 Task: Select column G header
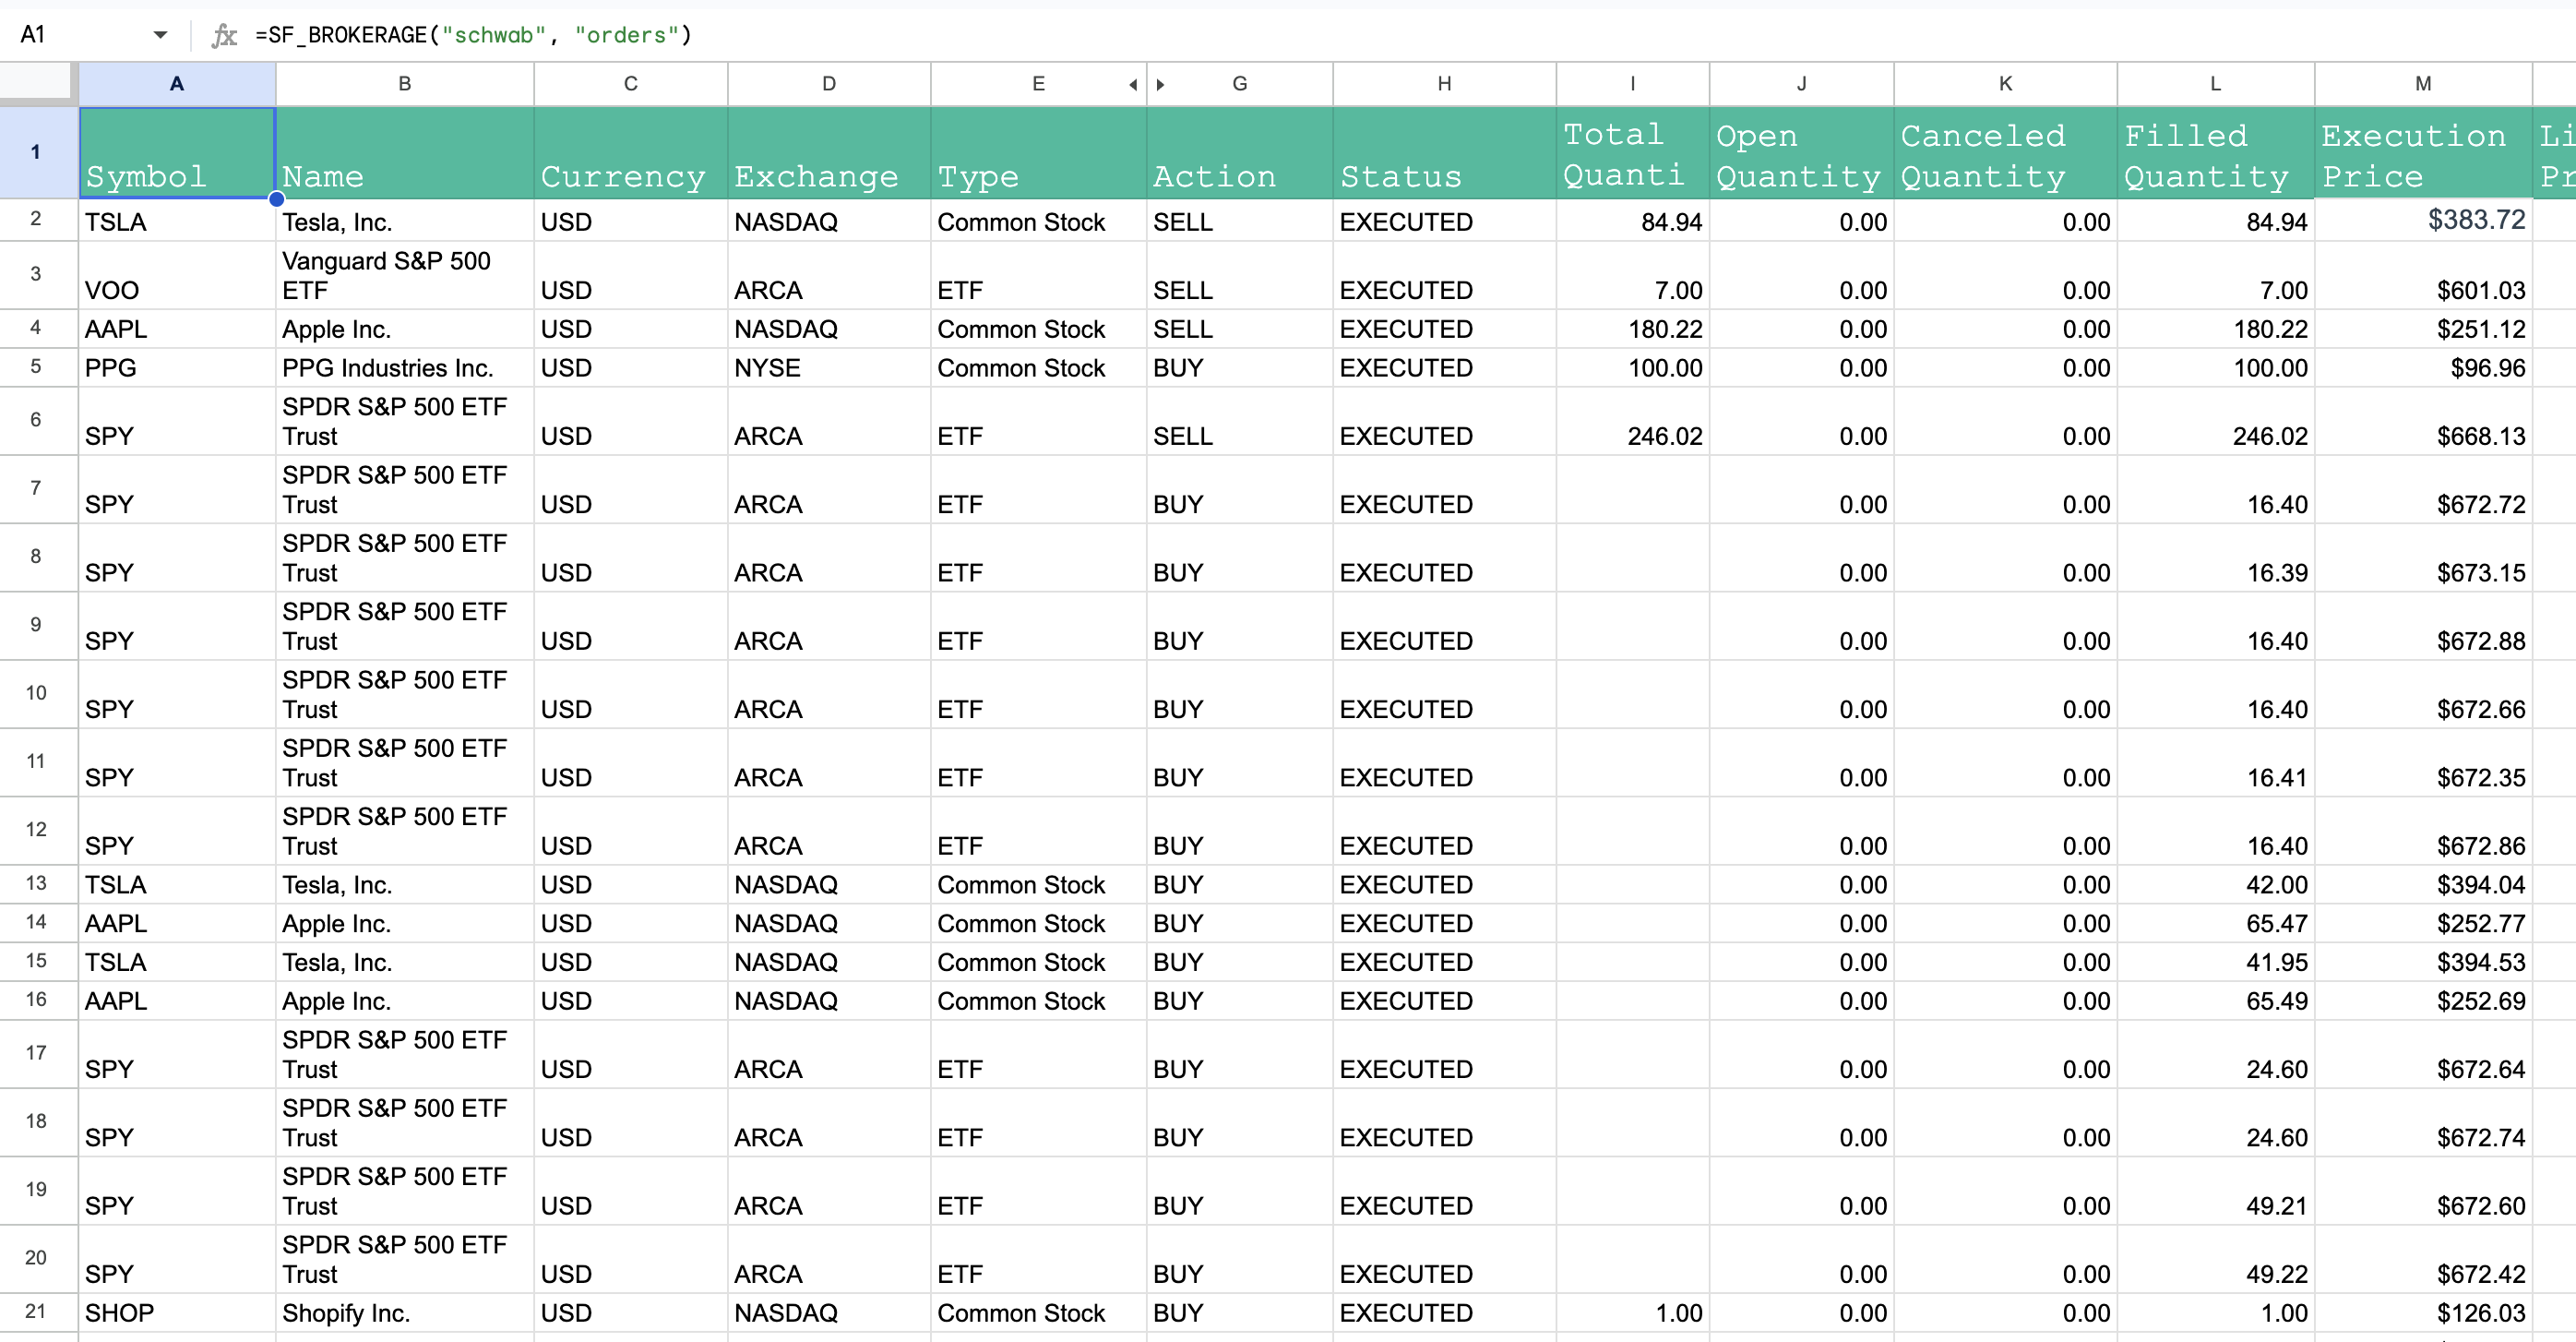pyautogui.click(x=1240, y=84)
